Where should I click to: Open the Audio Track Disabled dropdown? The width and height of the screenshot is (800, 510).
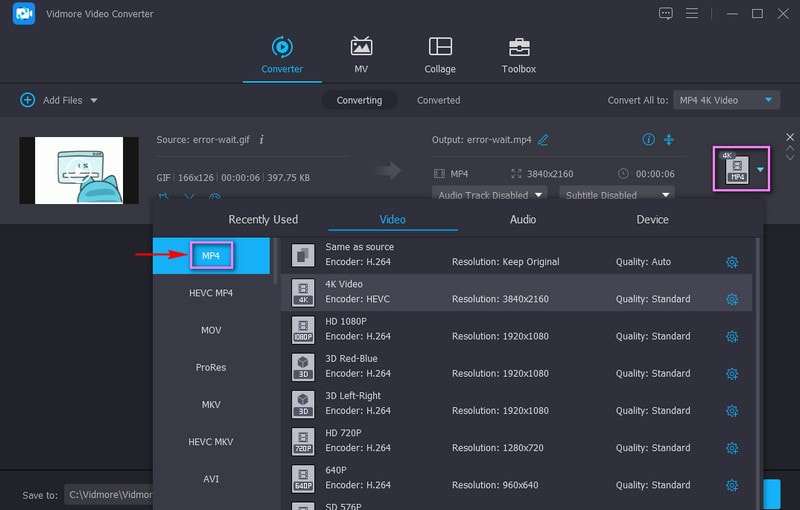point(490,195)
